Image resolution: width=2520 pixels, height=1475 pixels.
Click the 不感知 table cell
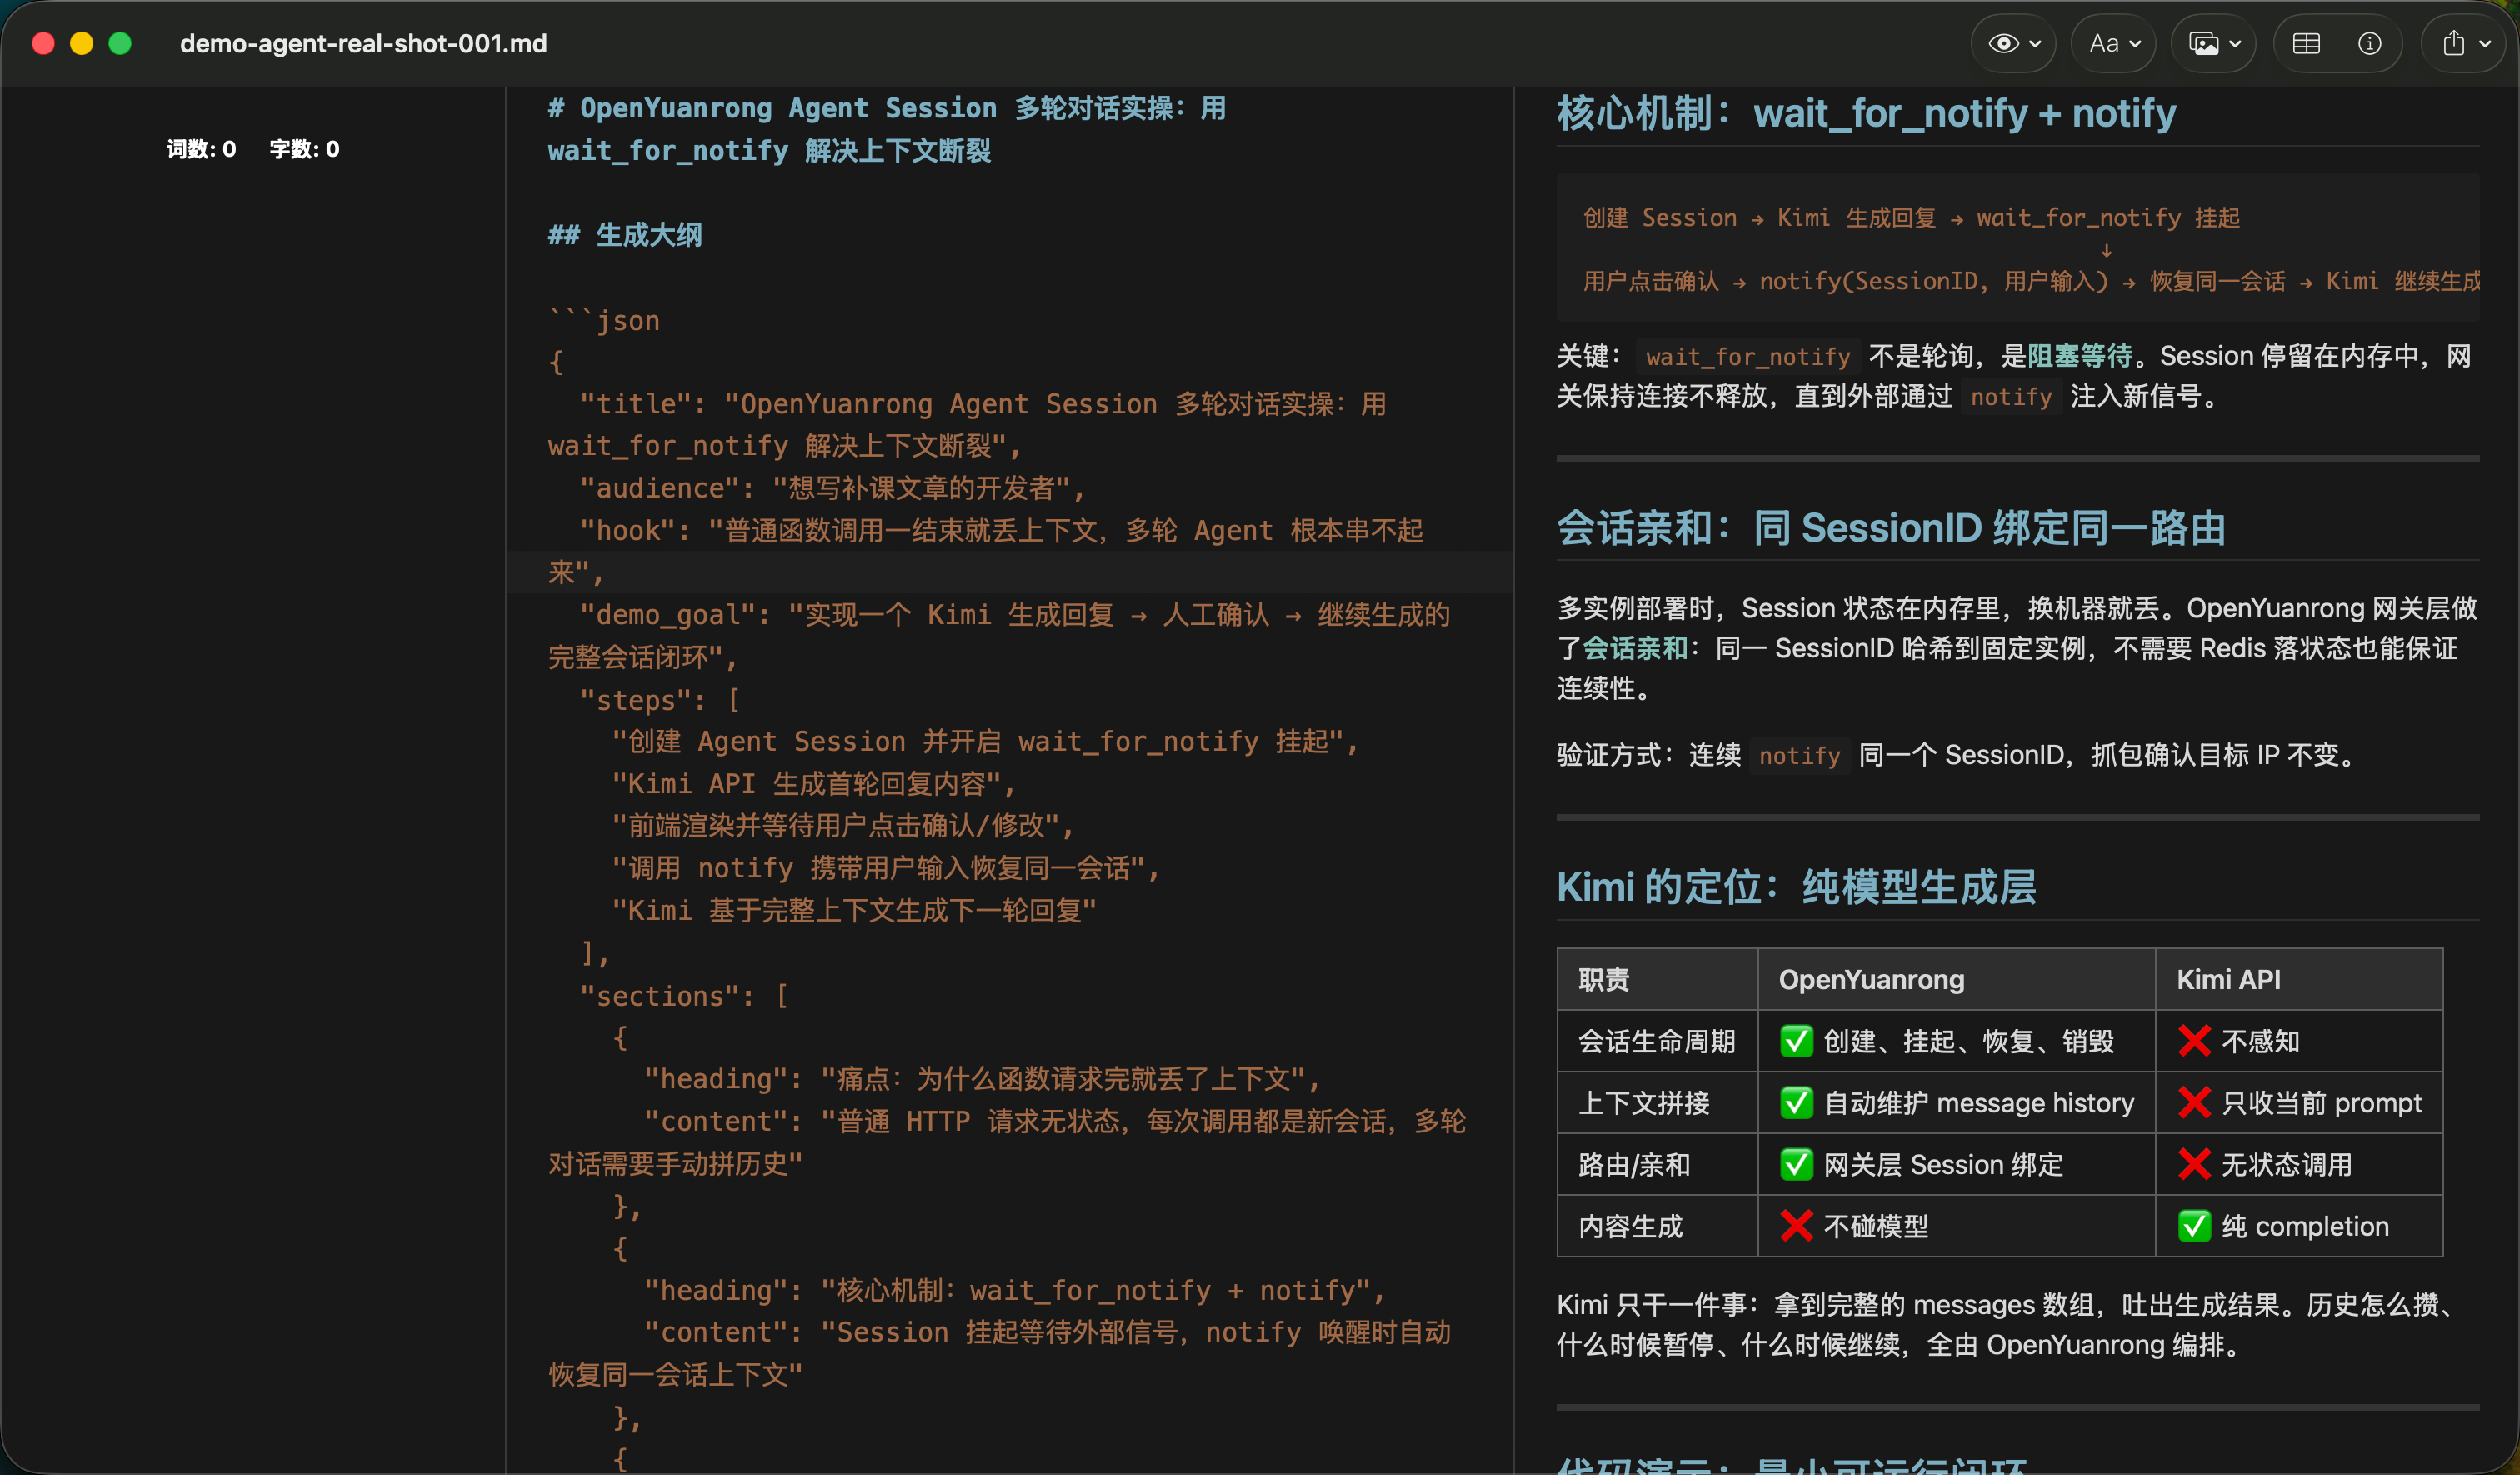coord(2299,1042)
